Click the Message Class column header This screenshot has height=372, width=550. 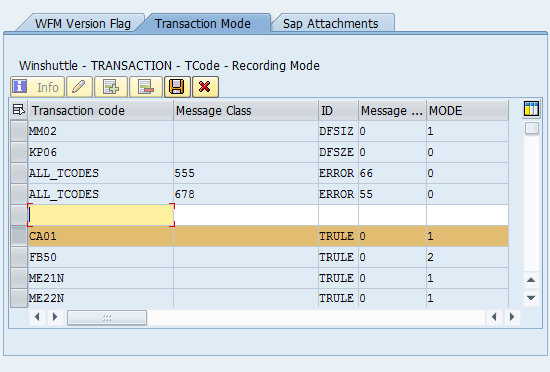[x=246, y=110]
